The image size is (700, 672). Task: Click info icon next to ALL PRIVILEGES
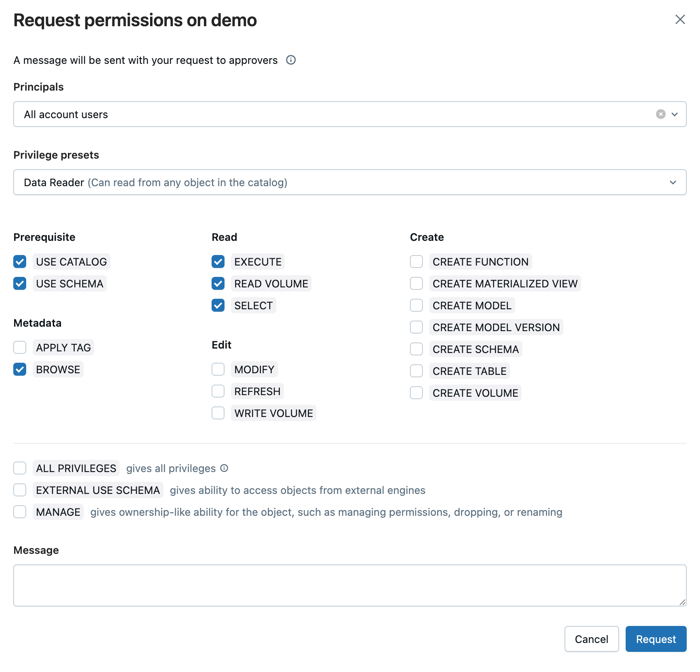(224, 468)
